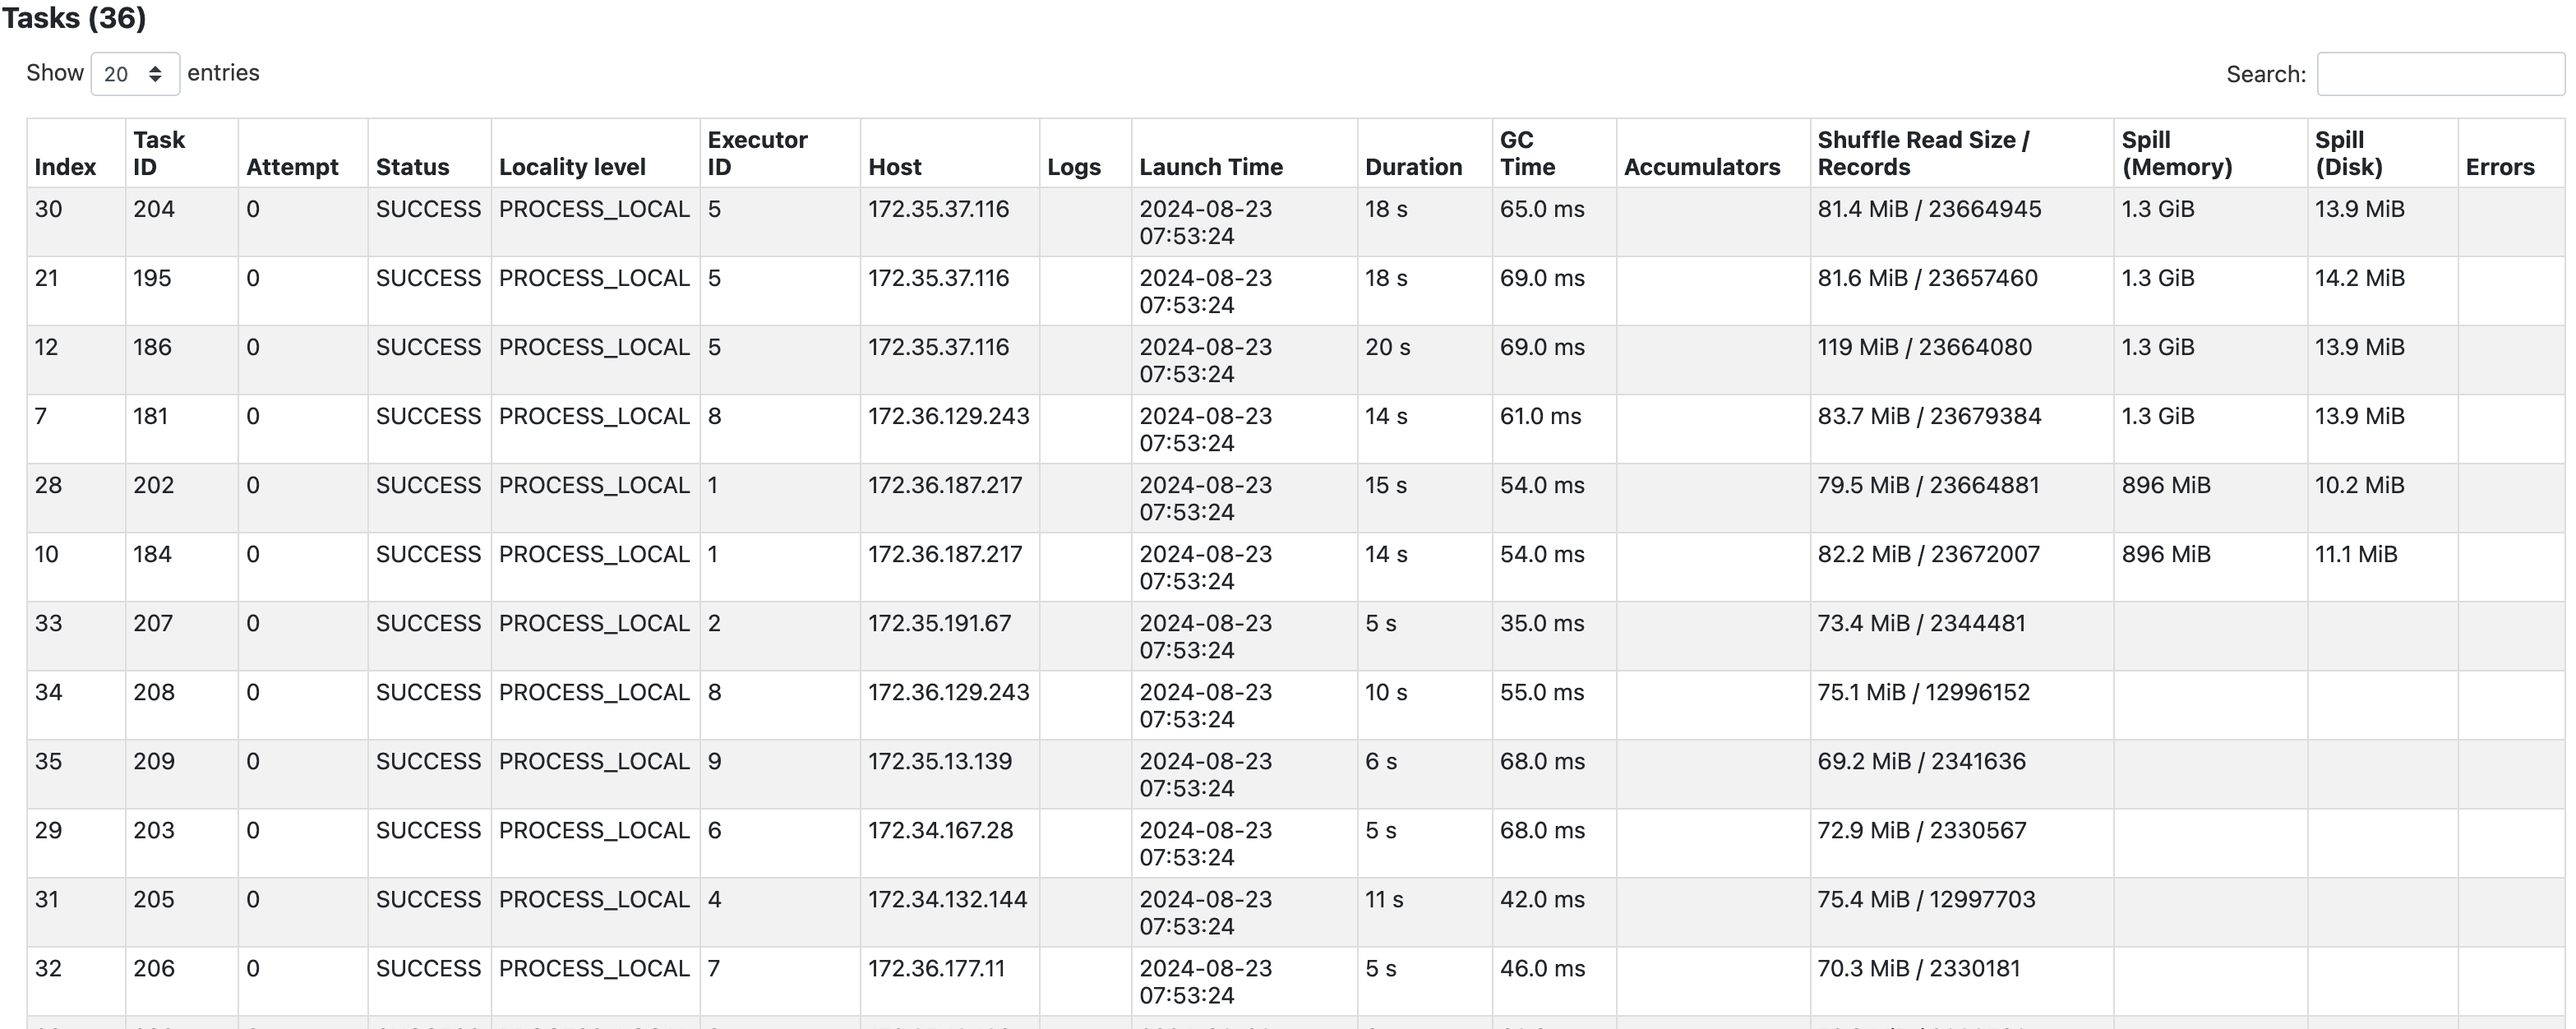2576x1029 pixels.
Task: Click the stepper arrows beside entries selector
Action: [156, 73]
